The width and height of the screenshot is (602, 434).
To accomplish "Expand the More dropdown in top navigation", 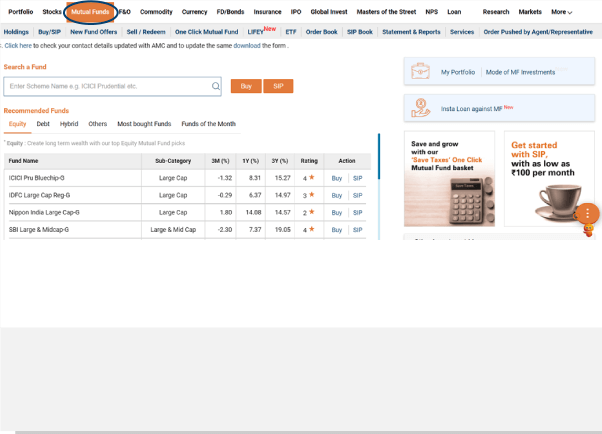I will (x=562, y=12).
